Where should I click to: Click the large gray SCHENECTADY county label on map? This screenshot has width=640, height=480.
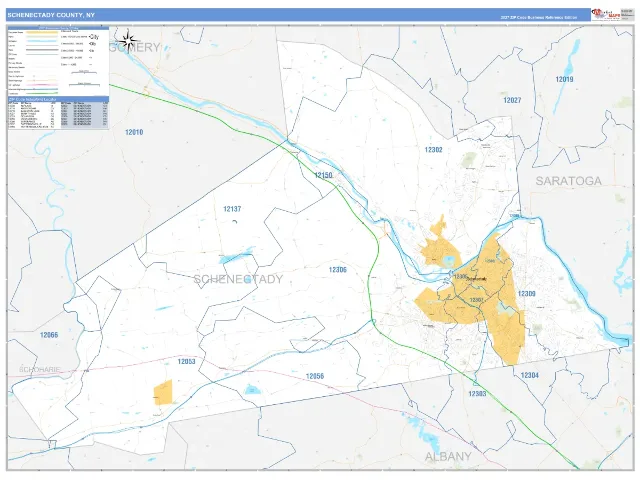click(238, 279)
